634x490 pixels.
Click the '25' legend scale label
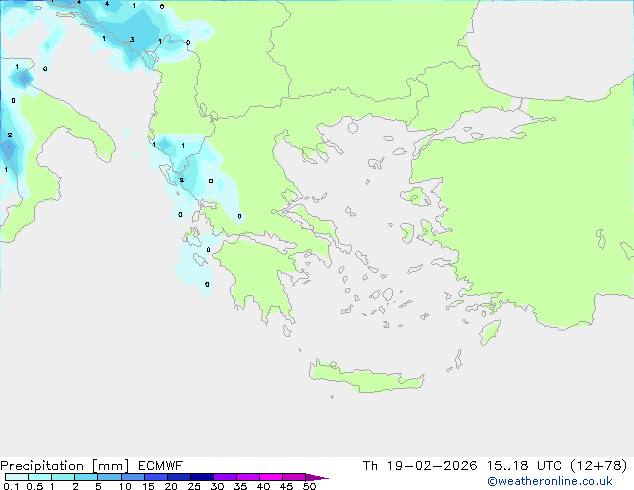(x=194, y=486)
